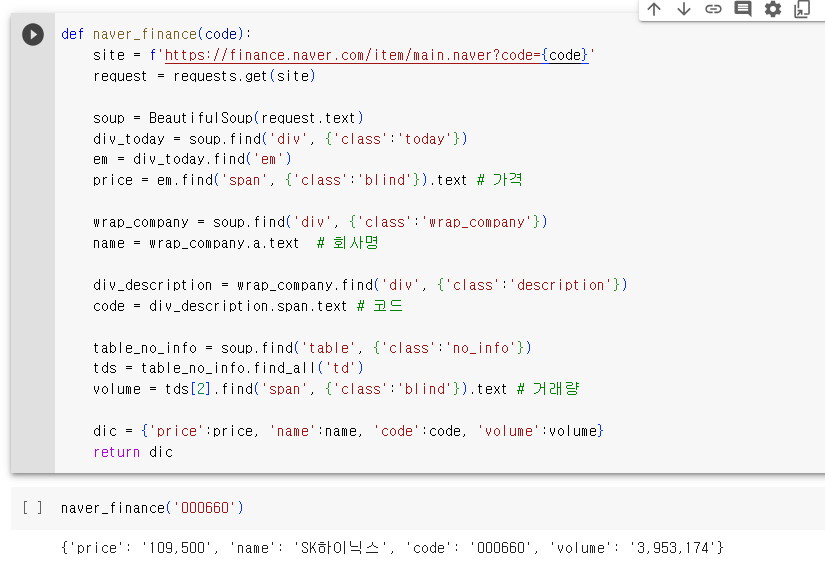
Task: Click the '# 회사명' comment
Action: tap(347, 243)
